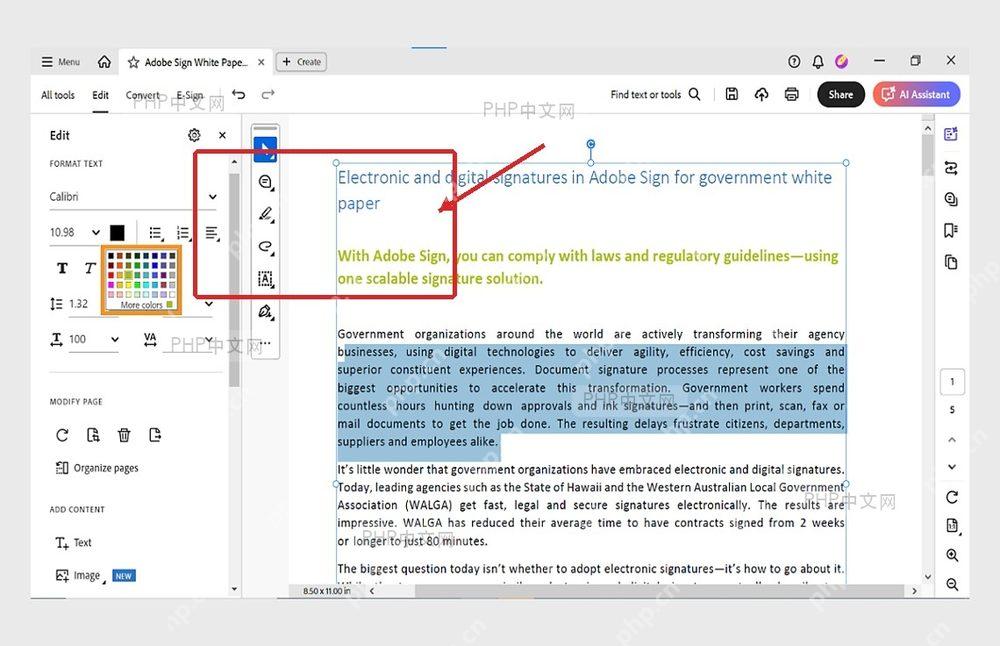Go to the Home screen icon

[x=104, y=62]
